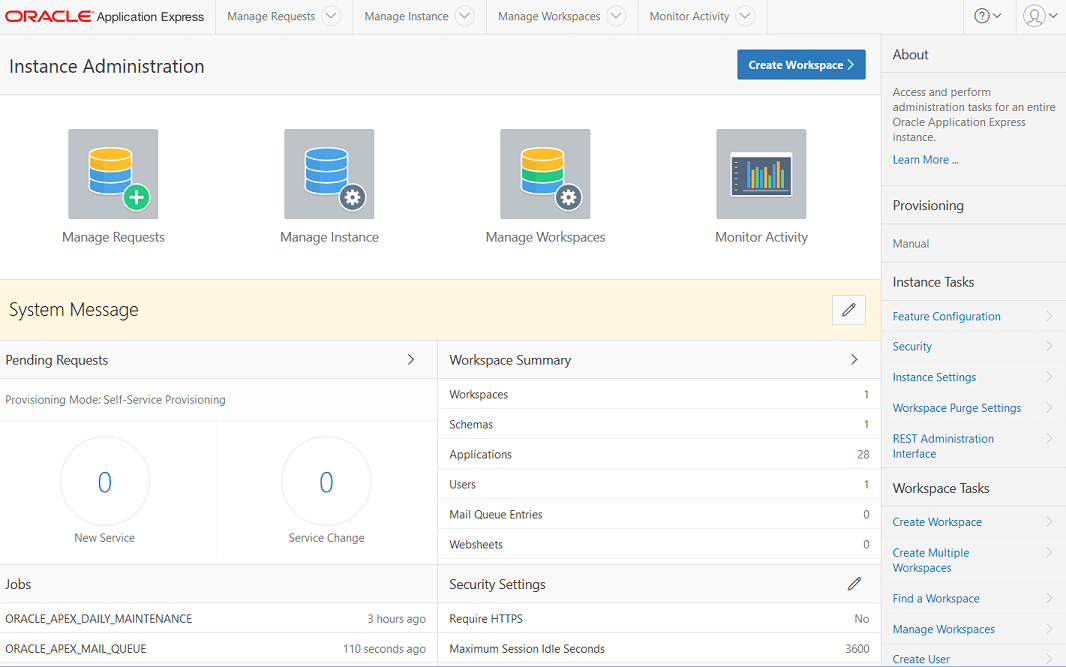
Task: Click the chevron beside Find a Workspace
Action: 1049,598
